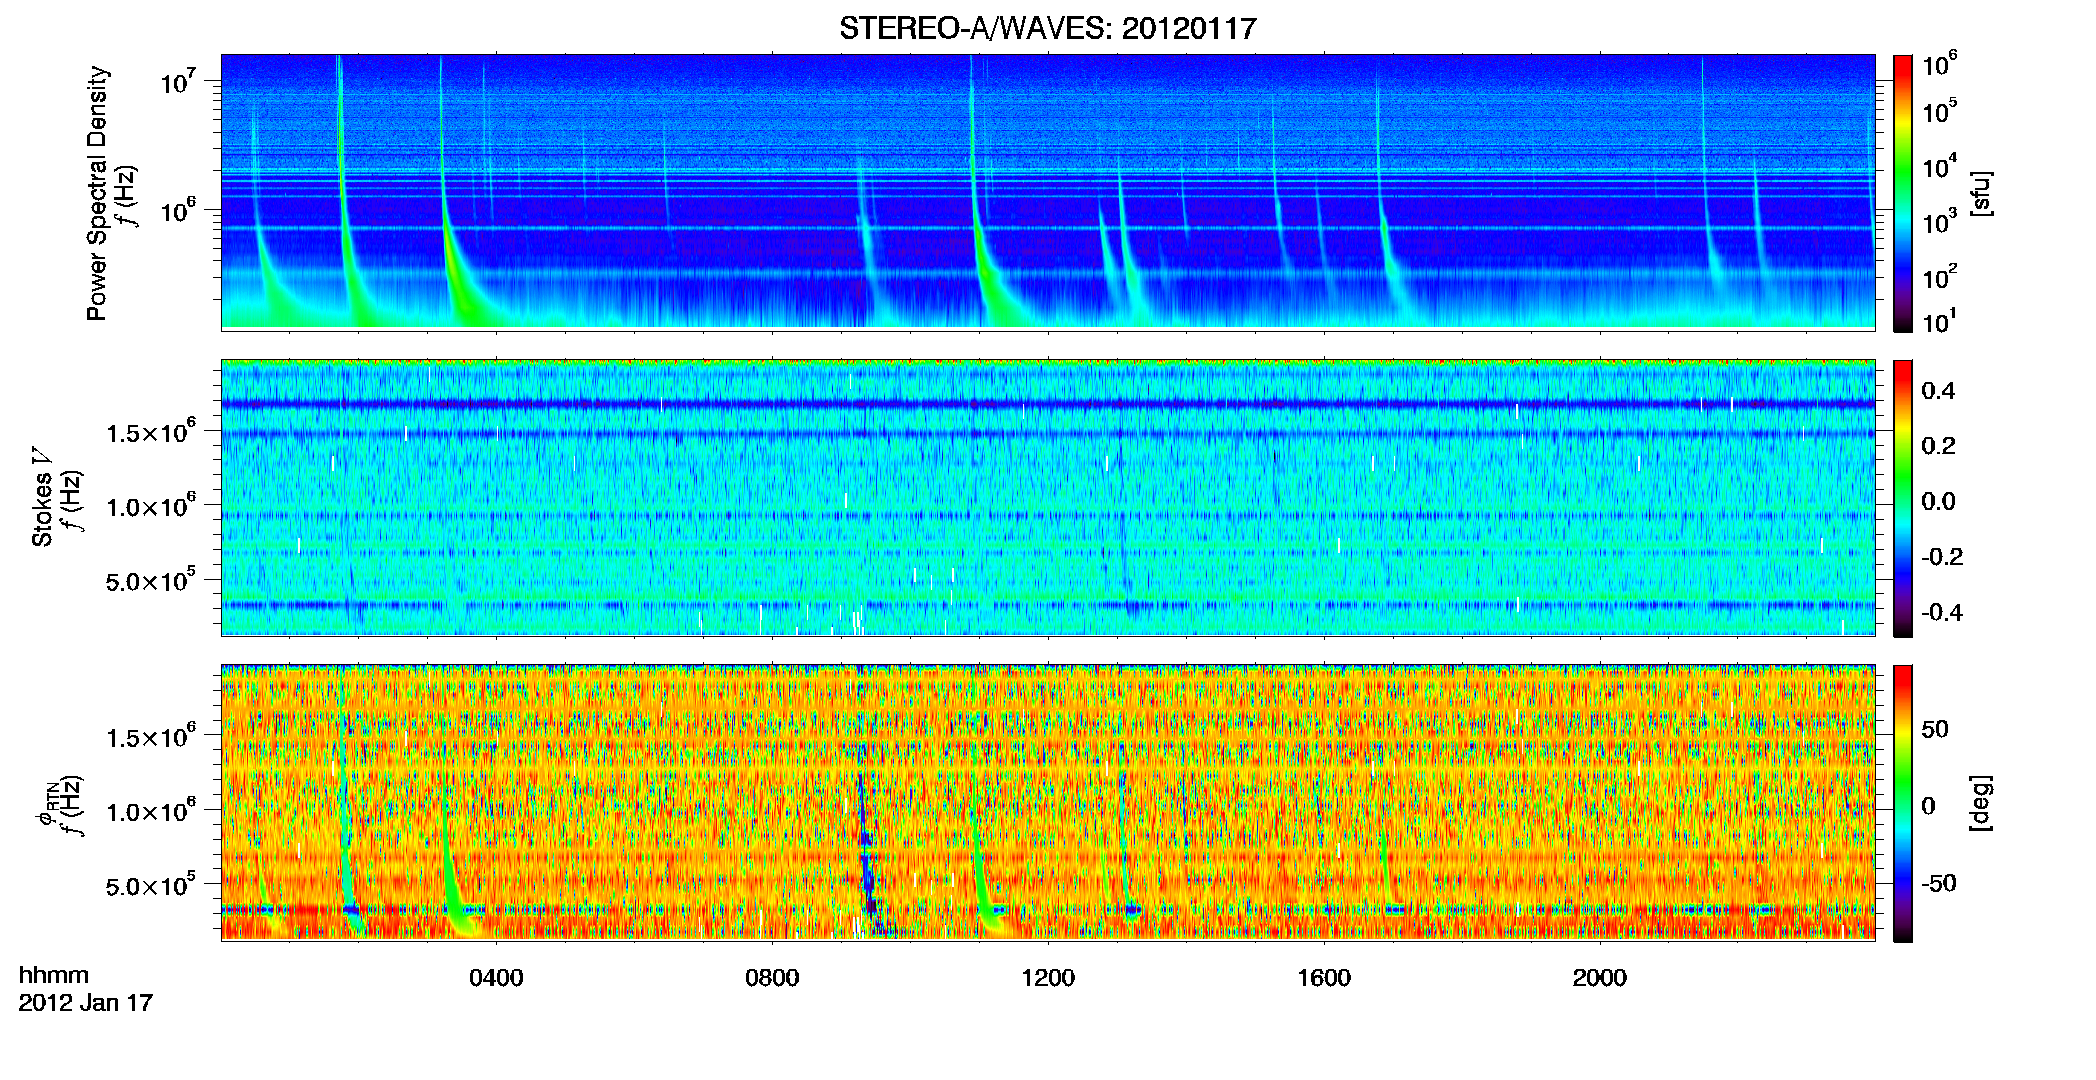Click the degrees color bar of bottom panel
This screenshot has width=2096, height=1080.
(1902, 803)
